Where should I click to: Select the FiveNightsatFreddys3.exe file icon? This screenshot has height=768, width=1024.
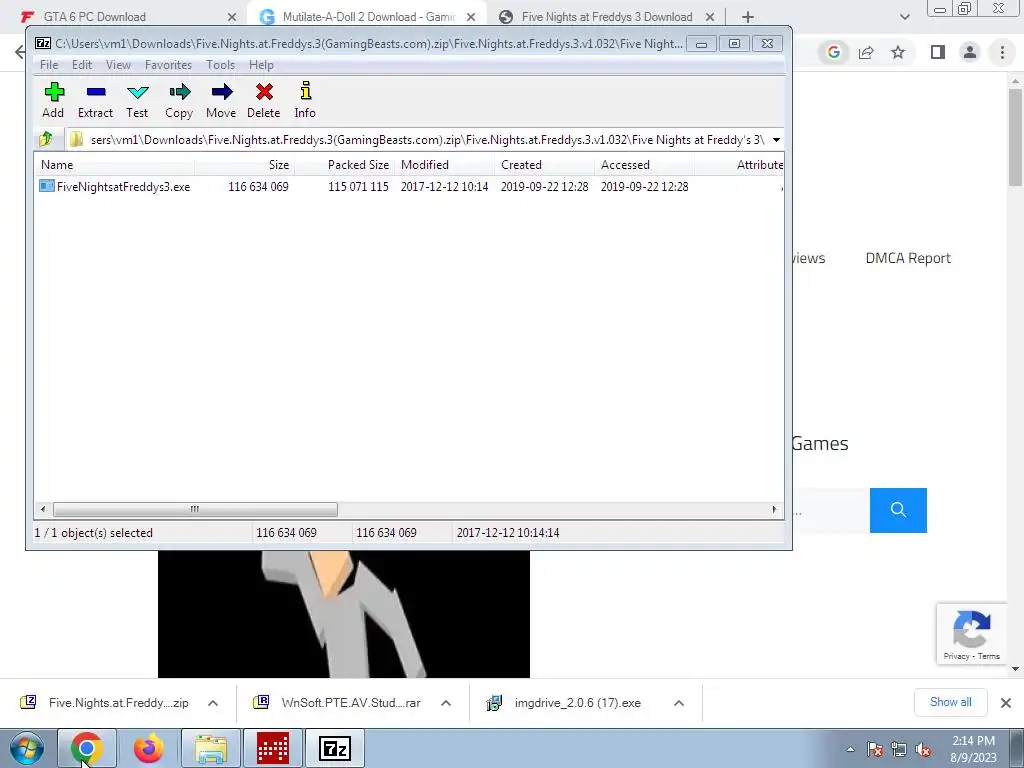tap(46, 186)
